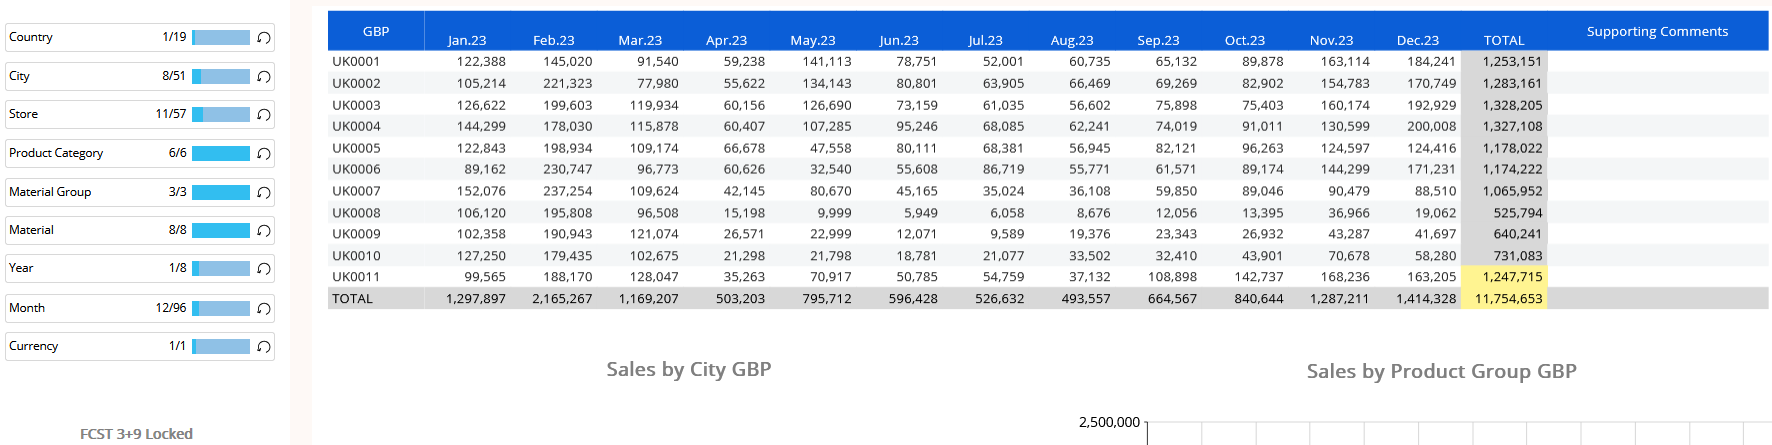Click the Supporting Comments column header
This screenshot has width=1772, height=445.
pos(1657,31)
